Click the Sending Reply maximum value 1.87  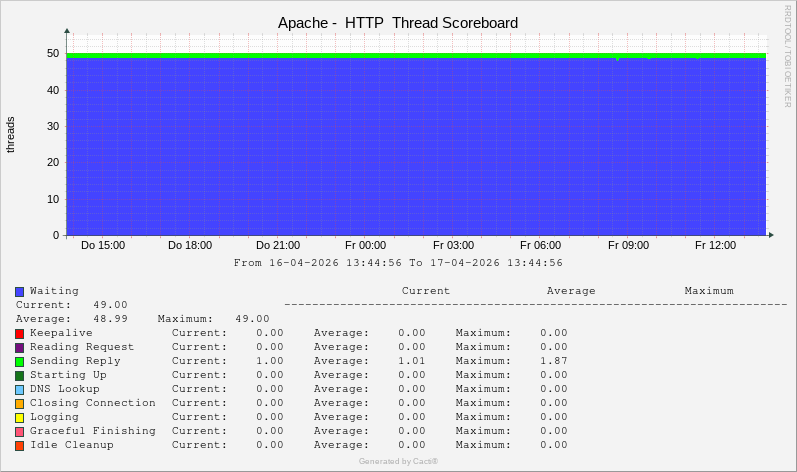(553, 361)
